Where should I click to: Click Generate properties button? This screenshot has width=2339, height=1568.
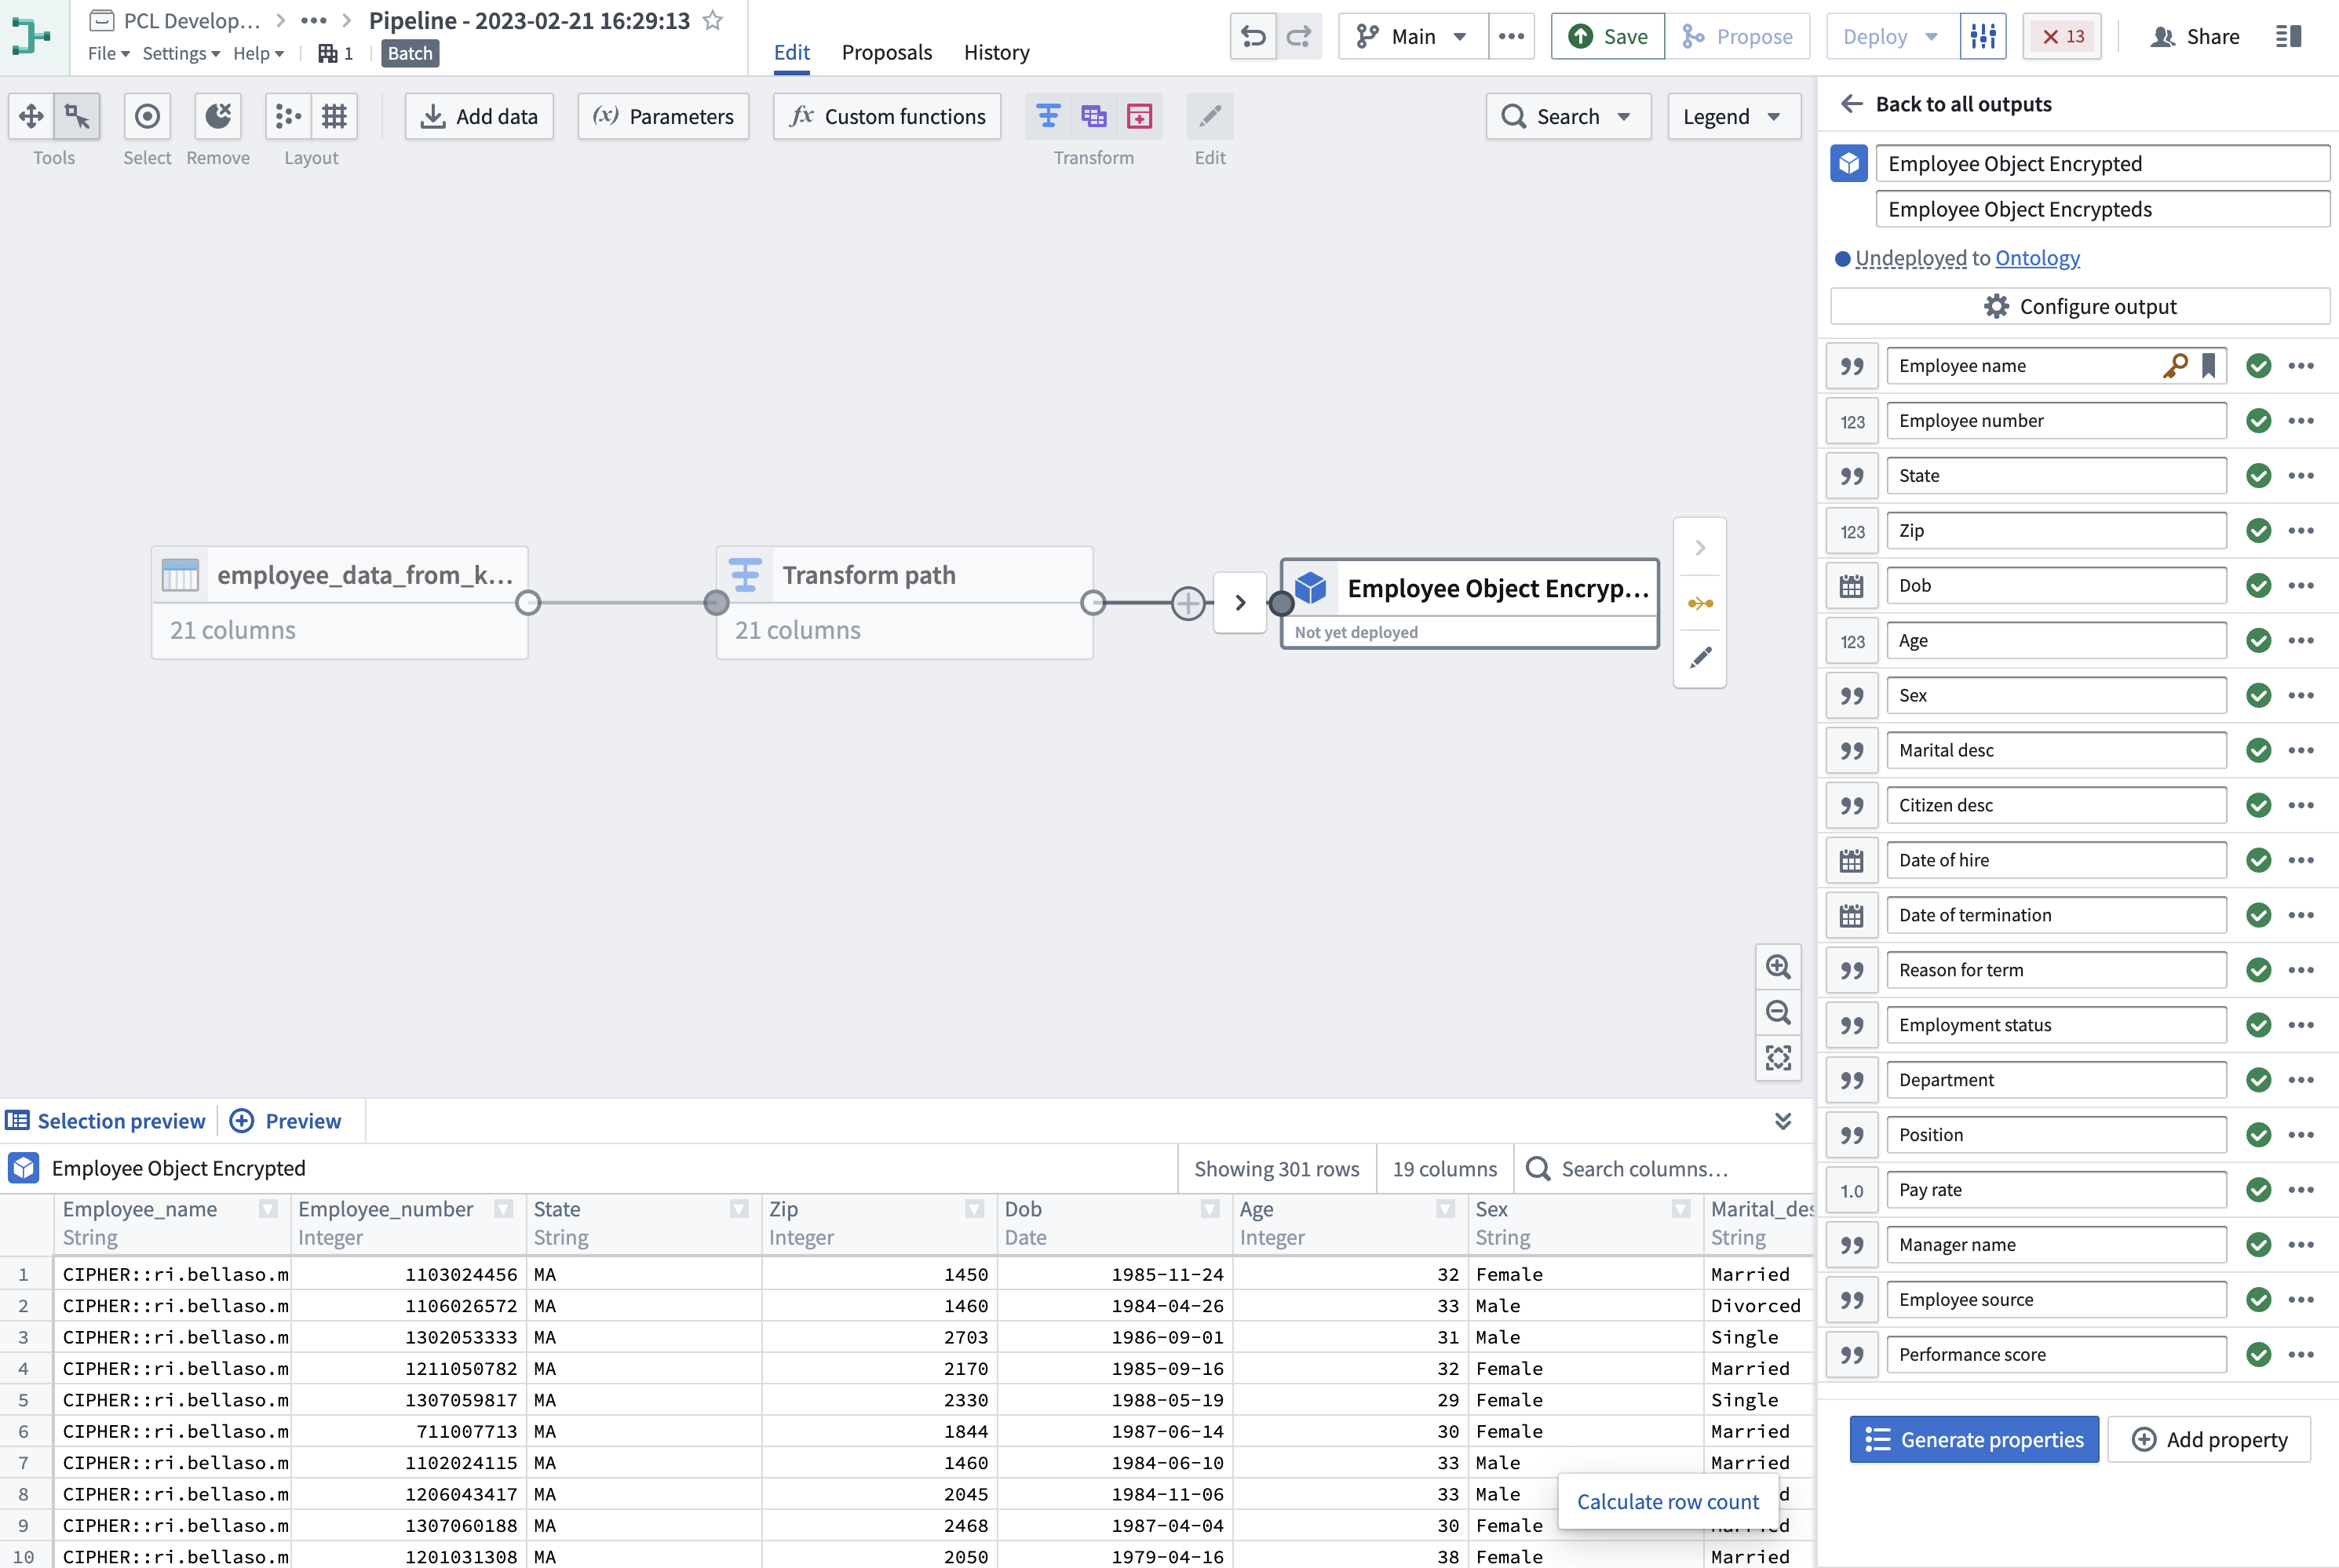tap(1974, 1439)
